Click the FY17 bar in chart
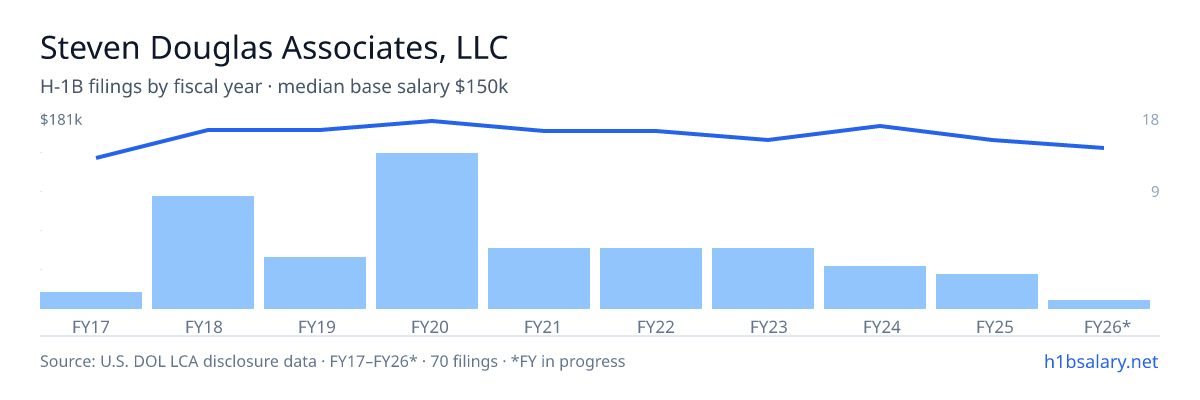 pyautogui.click(x=91, y=300)
